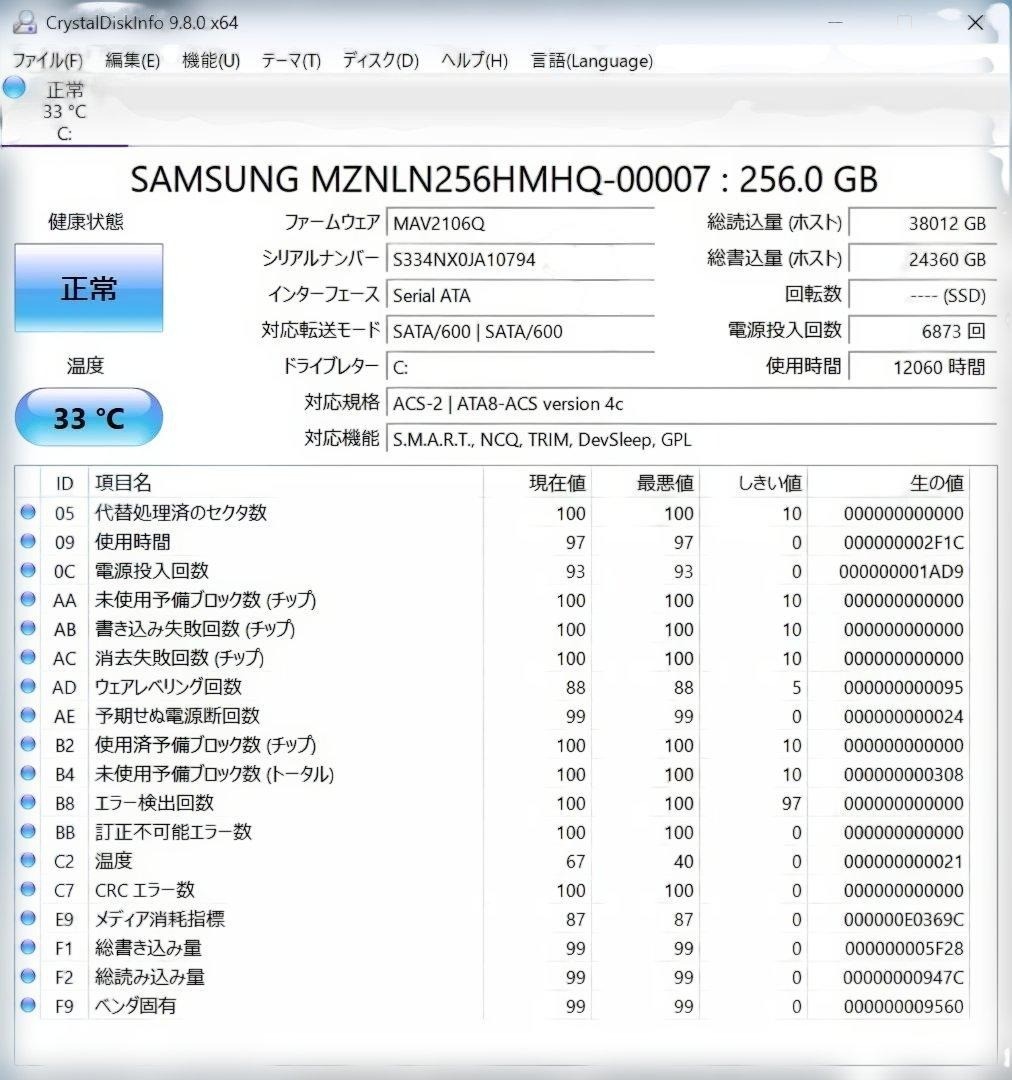This screenshot has height=1080, width=1012.
Task: Click the features field S.M.A.R.T., NCQ, TRIM
Action: pos(692,439)
